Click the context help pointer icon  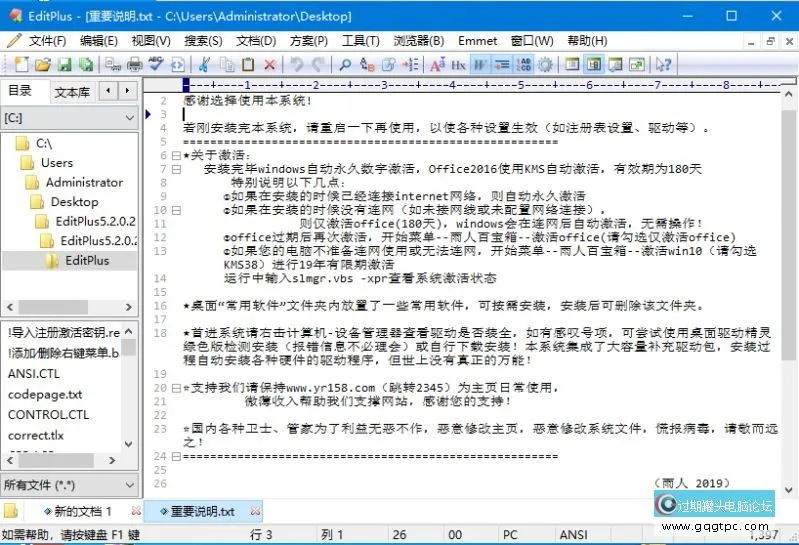coord(664,65)
